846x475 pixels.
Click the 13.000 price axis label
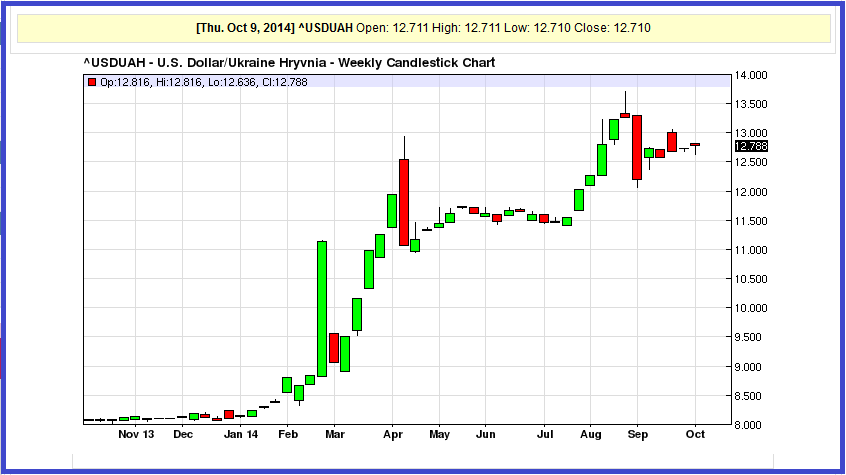click(x=751, y=133)
